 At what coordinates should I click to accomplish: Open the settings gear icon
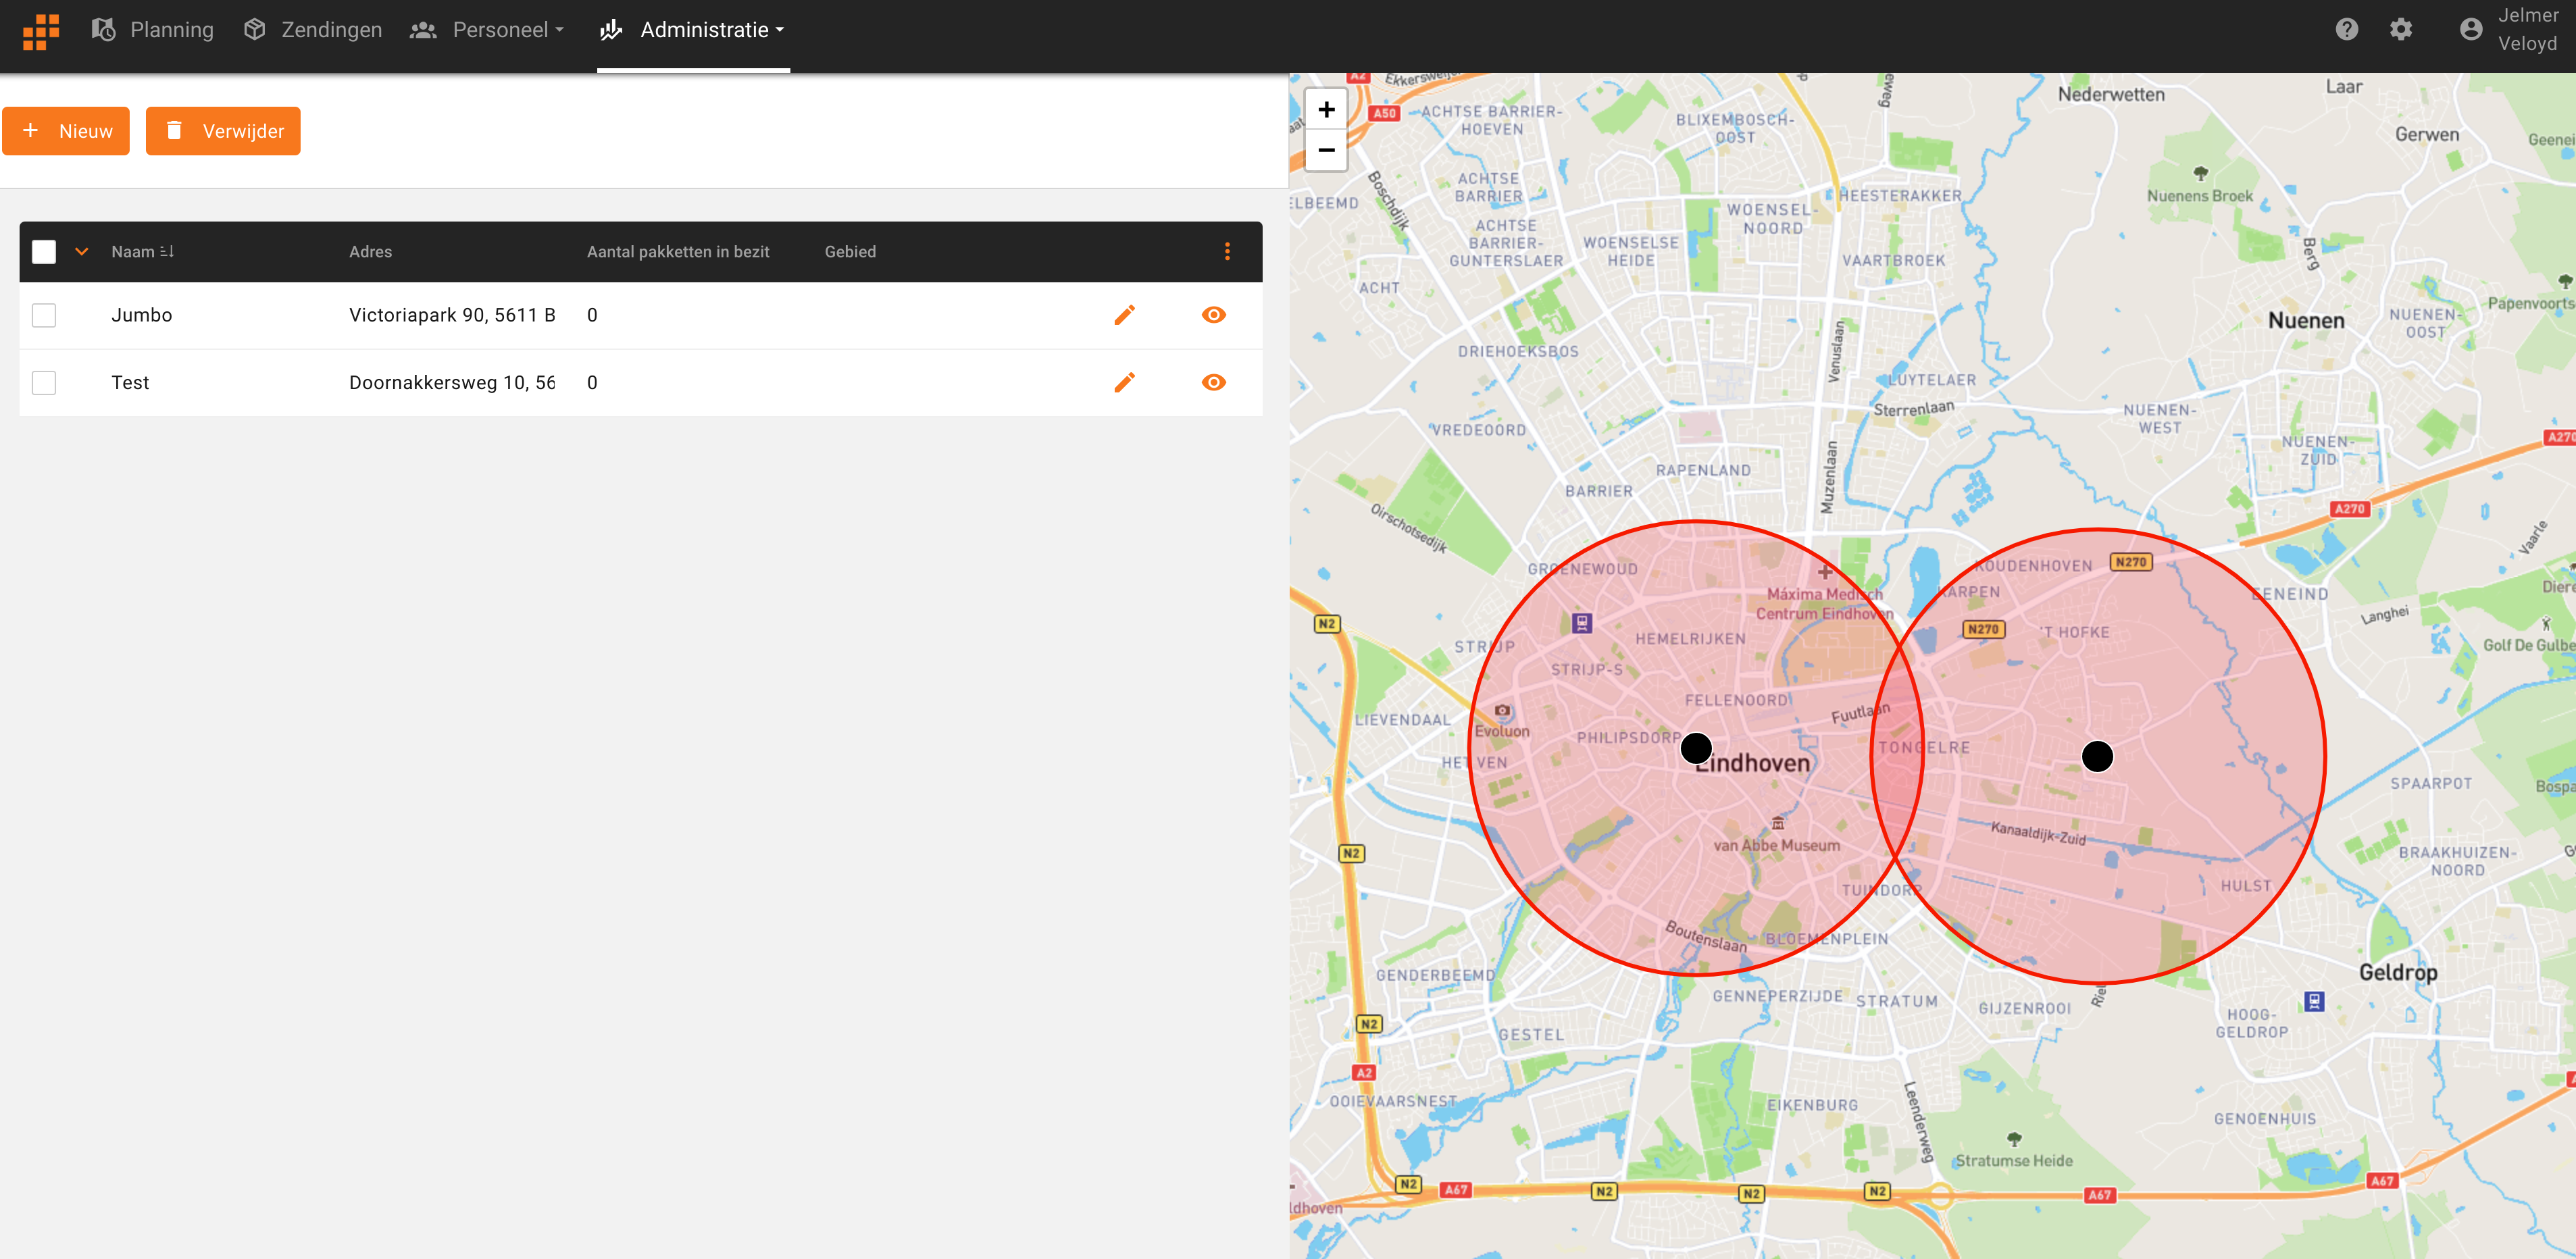[x=2400, y=30]
